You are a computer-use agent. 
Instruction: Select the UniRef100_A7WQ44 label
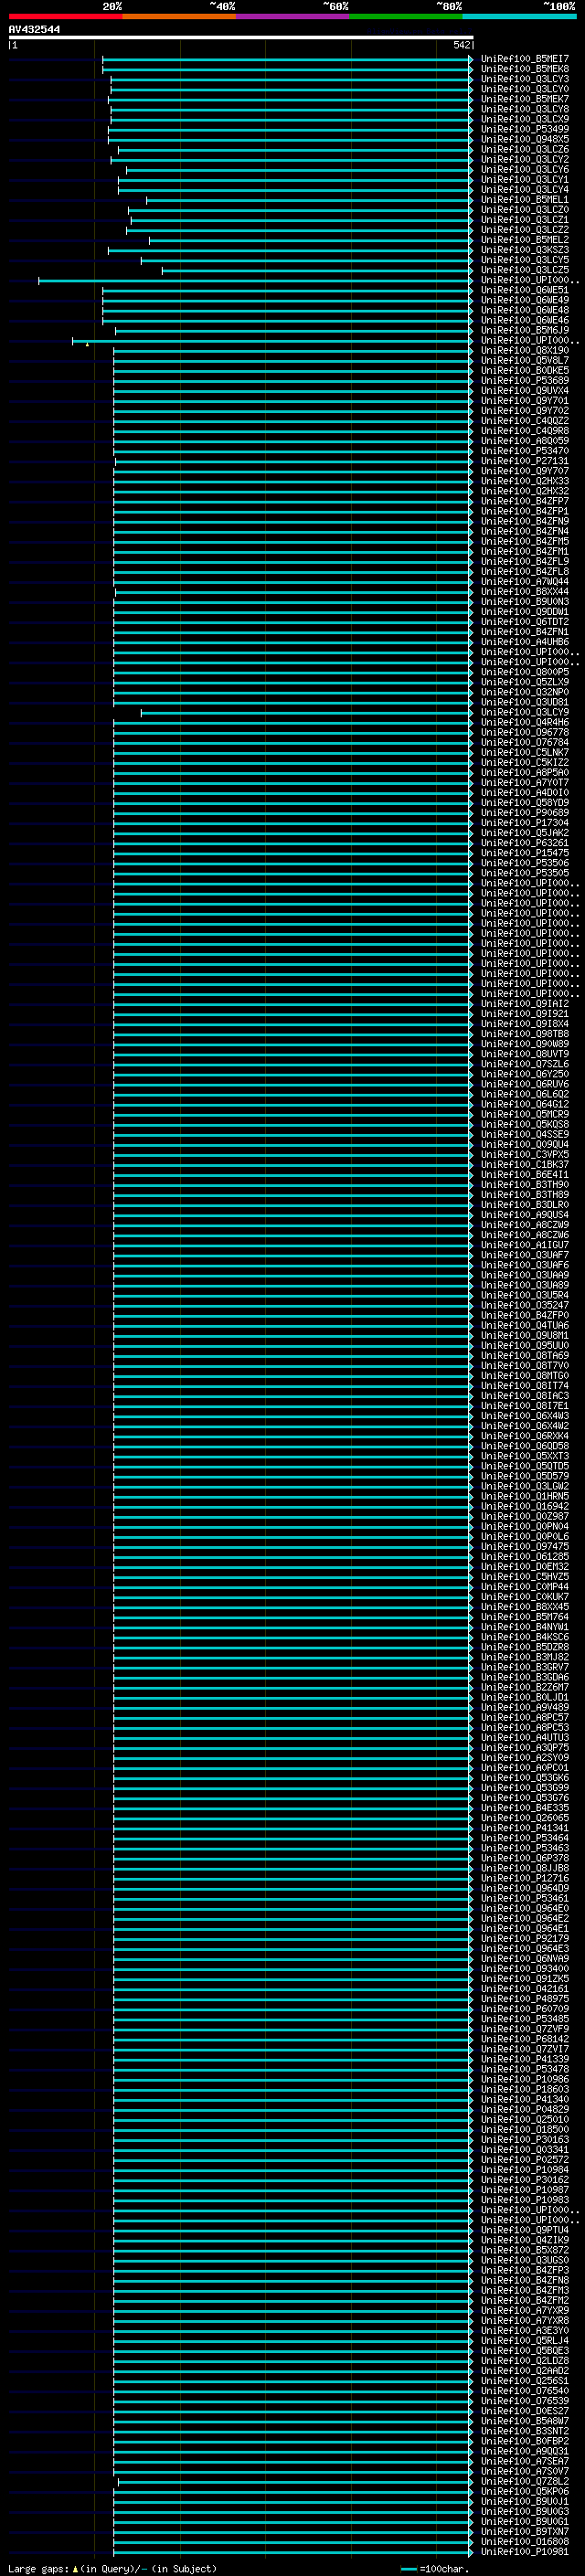[524, 581]
